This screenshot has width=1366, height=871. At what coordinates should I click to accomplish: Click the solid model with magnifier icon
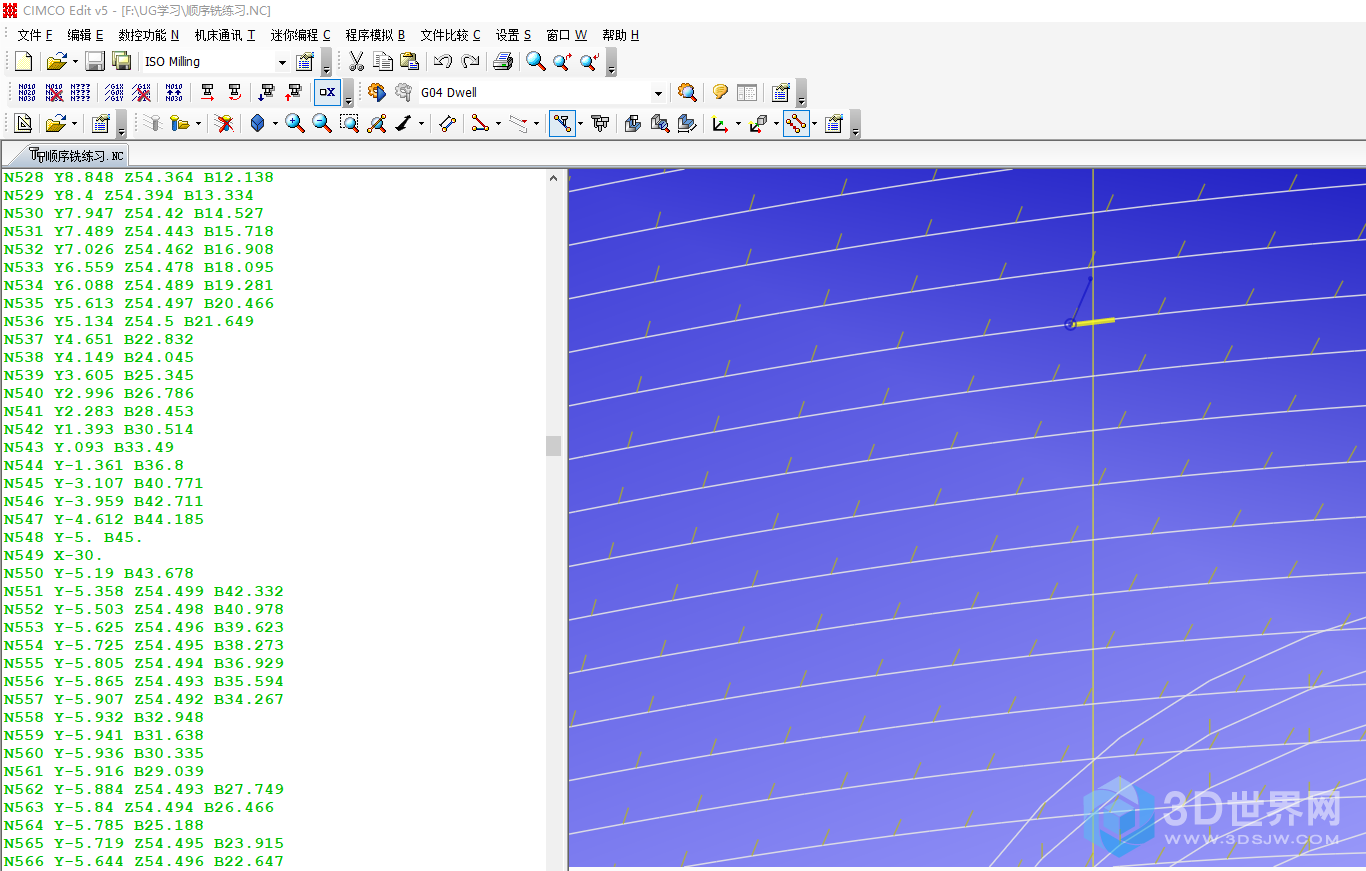click(660, 124)
